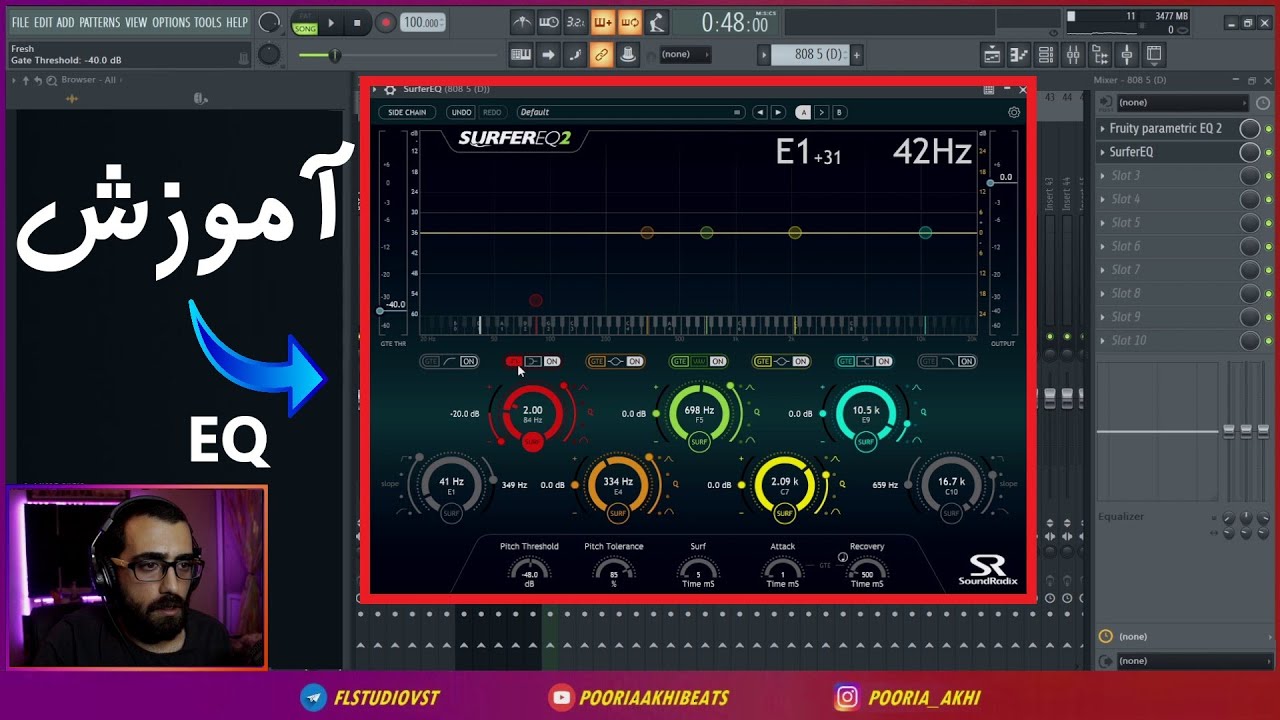Go to previous SurferEQ preset arrow

point(760,112)
